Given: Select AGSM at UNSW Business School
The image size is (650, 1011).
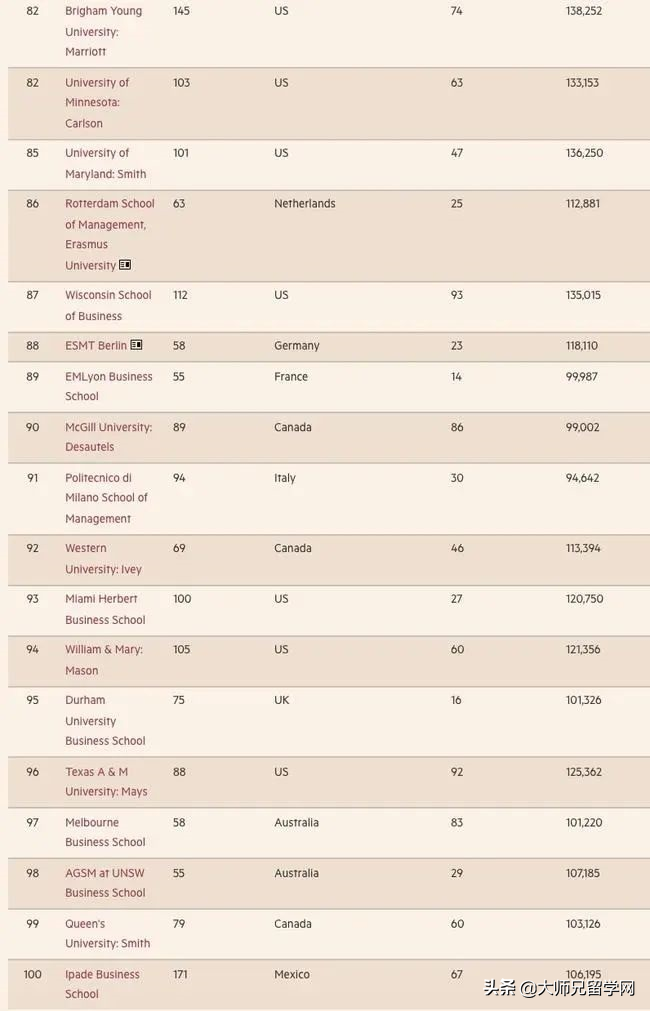Looking at the screenshot, I should coord(105,883).
